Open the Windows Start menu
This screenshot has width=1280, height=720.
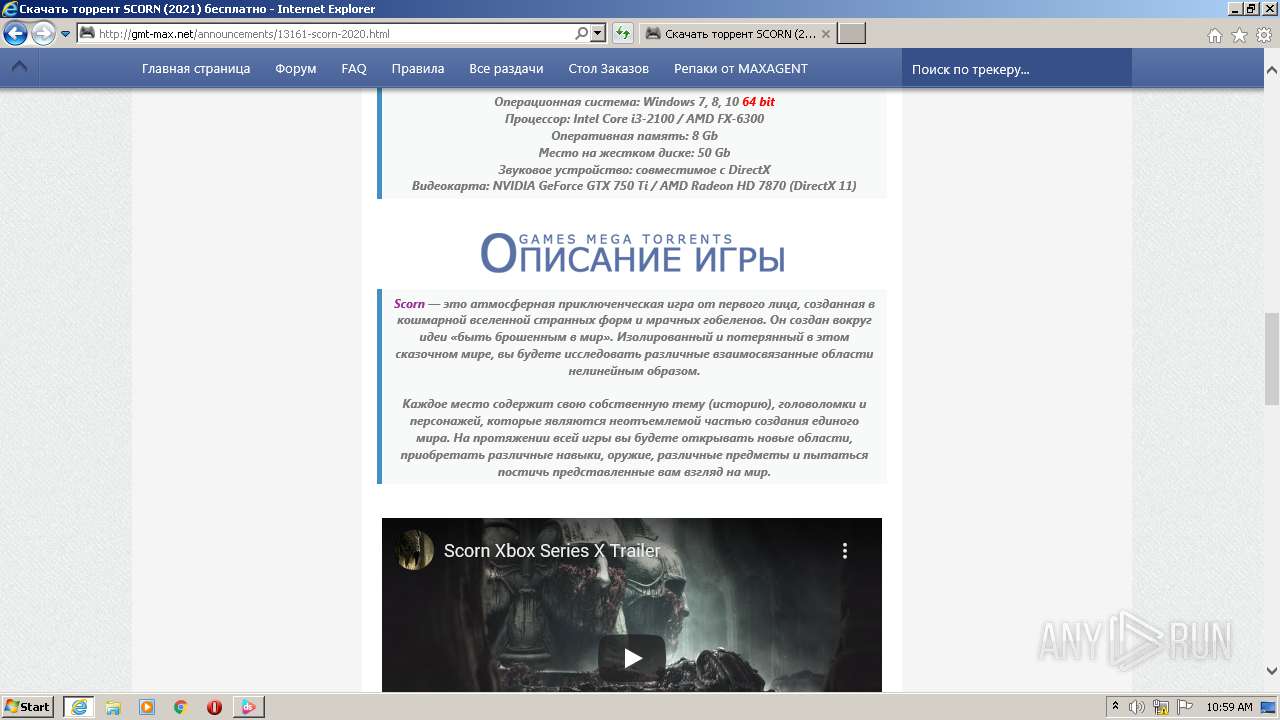coord(28,706)
